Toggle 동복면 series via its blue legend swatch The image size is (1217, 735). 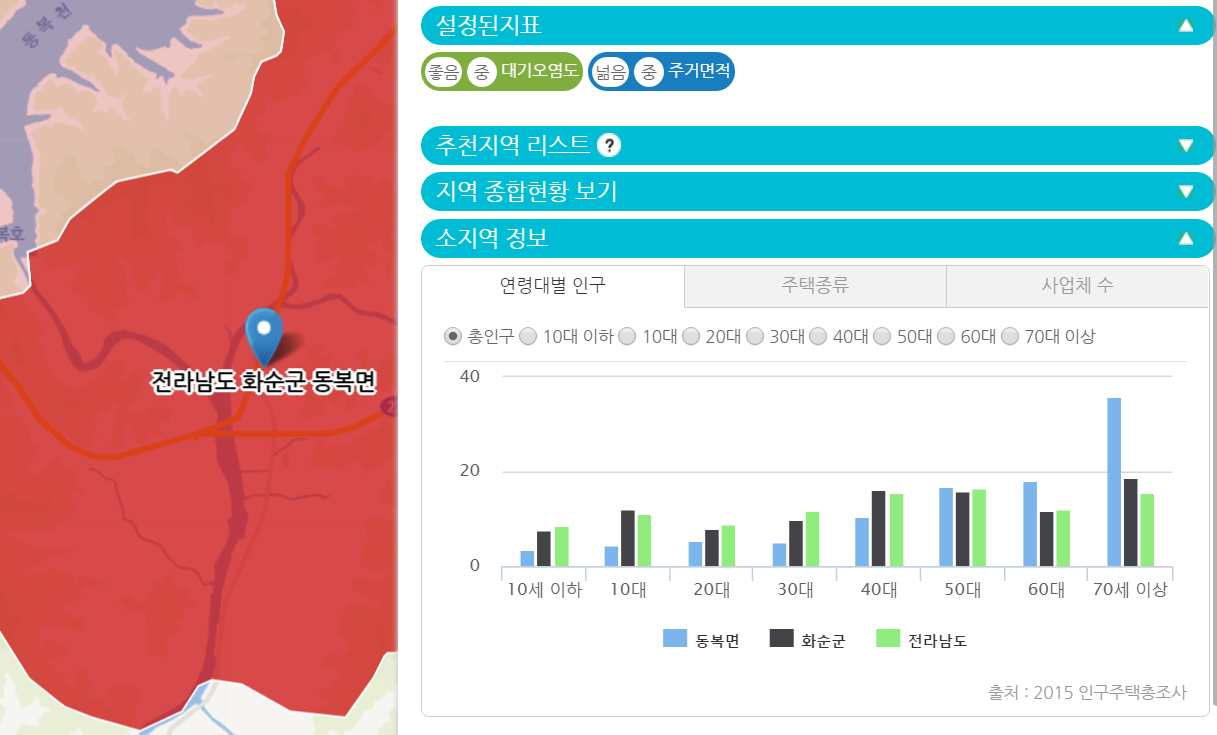(675, 638)
